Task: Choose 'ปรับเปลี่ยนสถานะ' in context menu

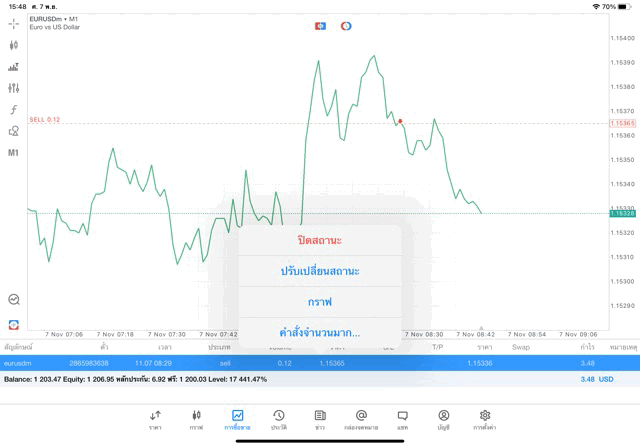Action: pyautogui.click(x=320, y=271)
